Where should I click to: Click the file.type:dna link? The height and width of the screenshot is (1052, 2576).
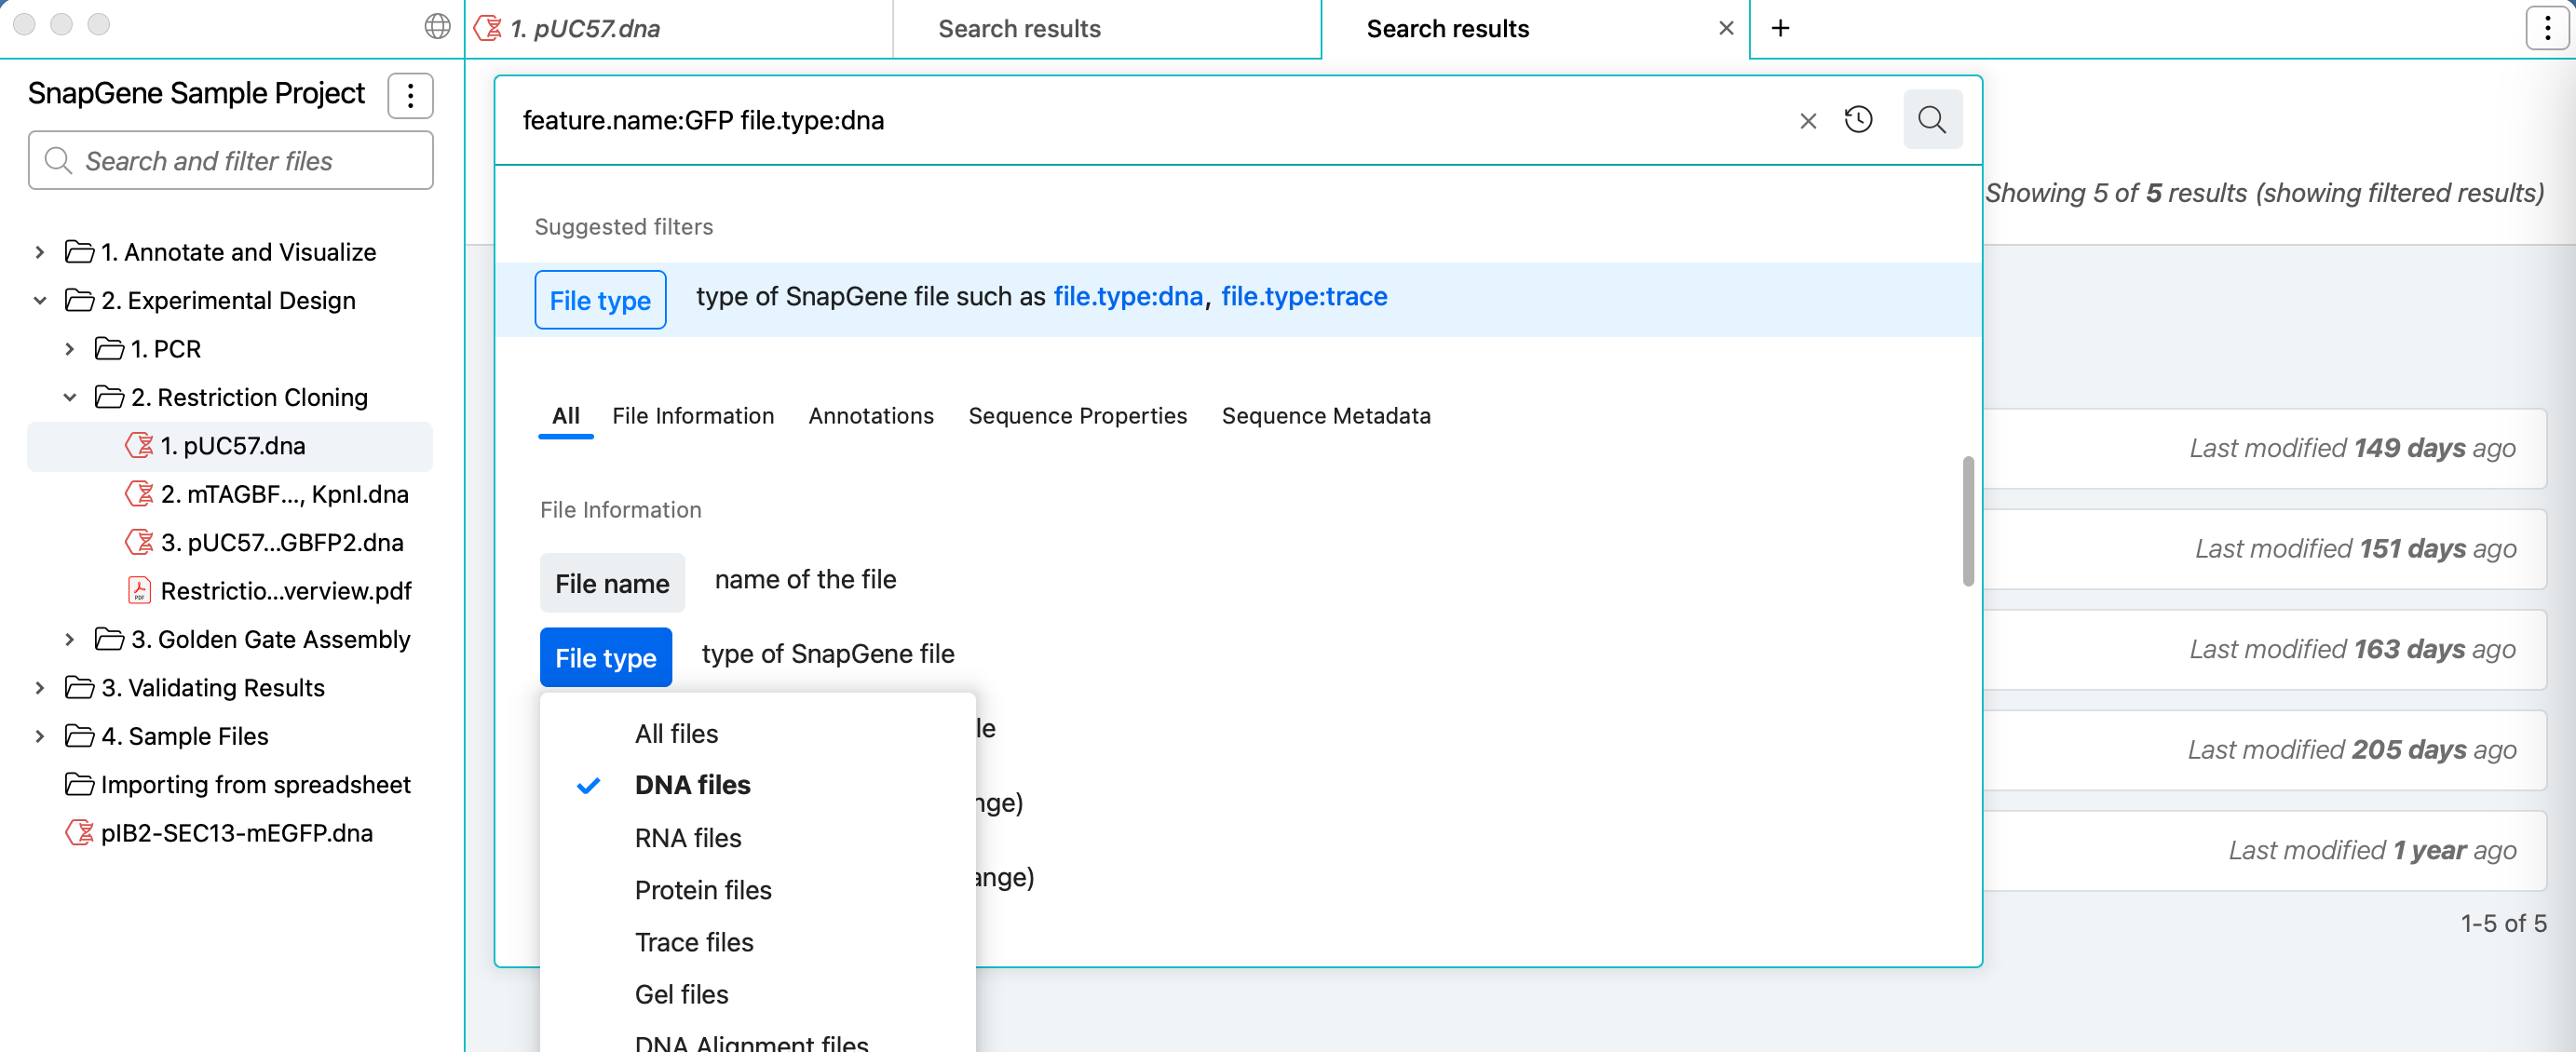(1127, 297)
